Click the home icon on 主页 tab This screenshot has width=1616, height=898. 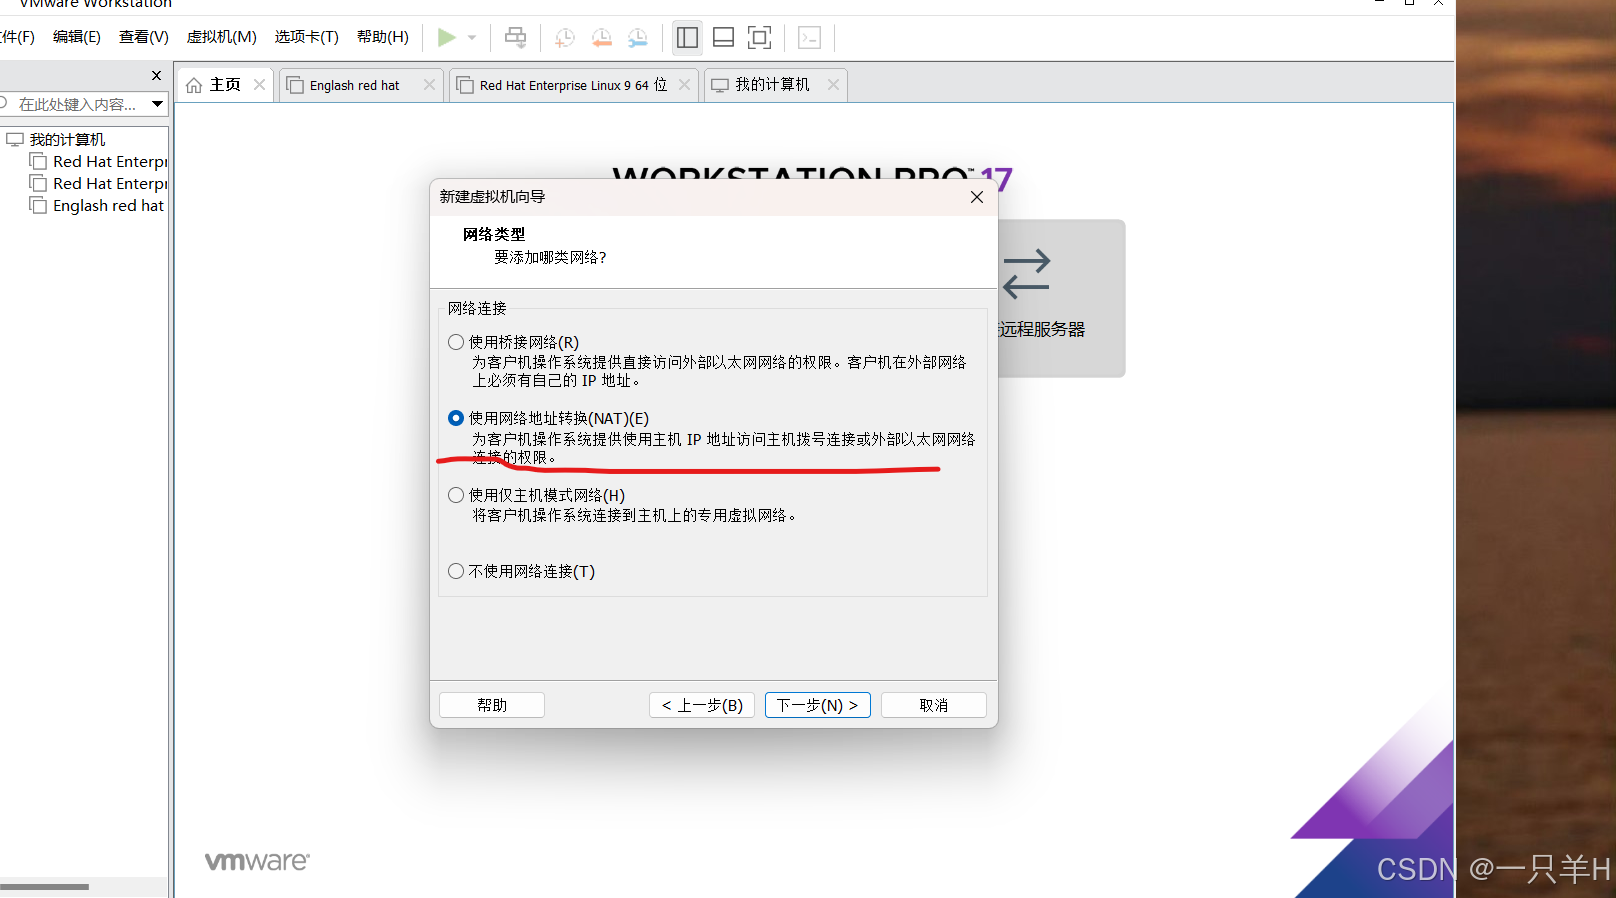(194, 85)
